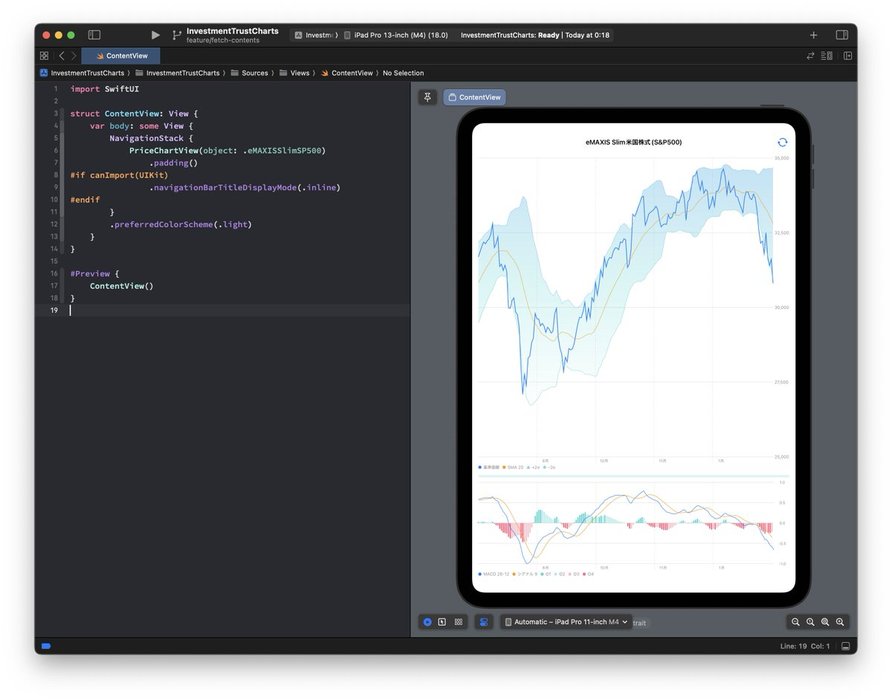892x700 pixels.
Task: Click the PriceChartView(object: .eMAXISSlimSP500) line
Action: (x=227, y=151)
